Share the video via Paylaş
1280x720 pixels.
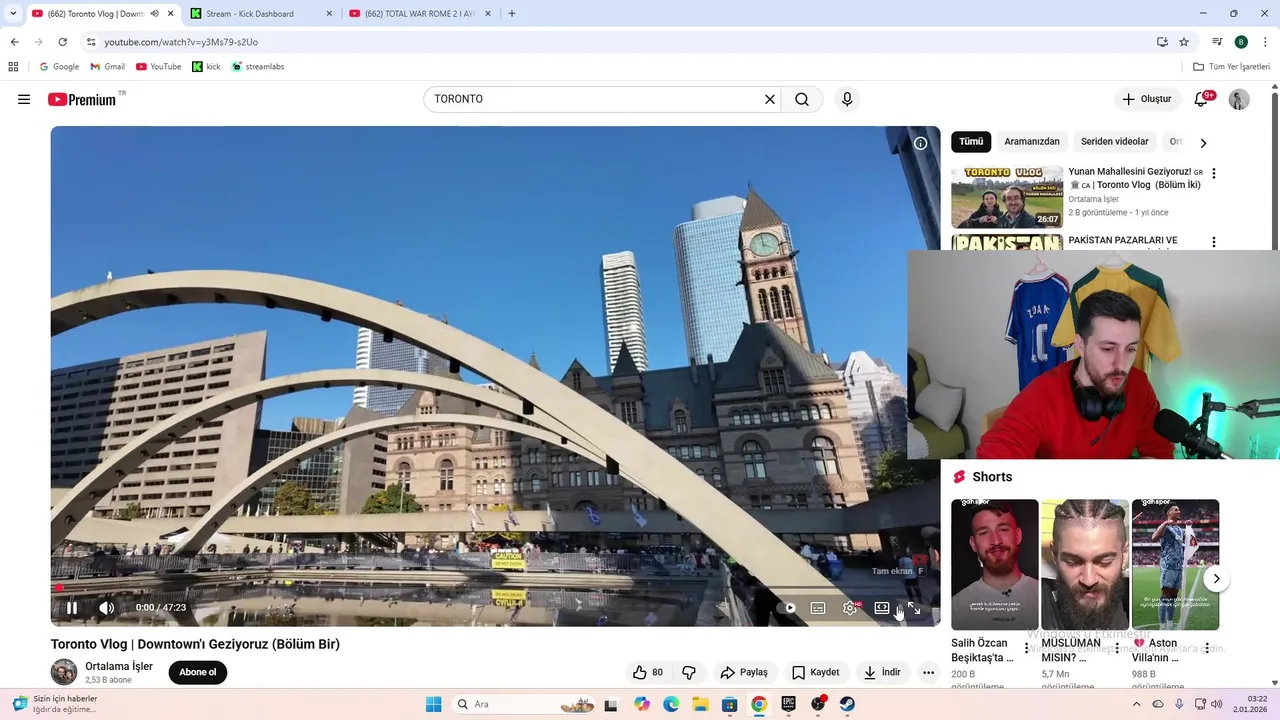745,672
